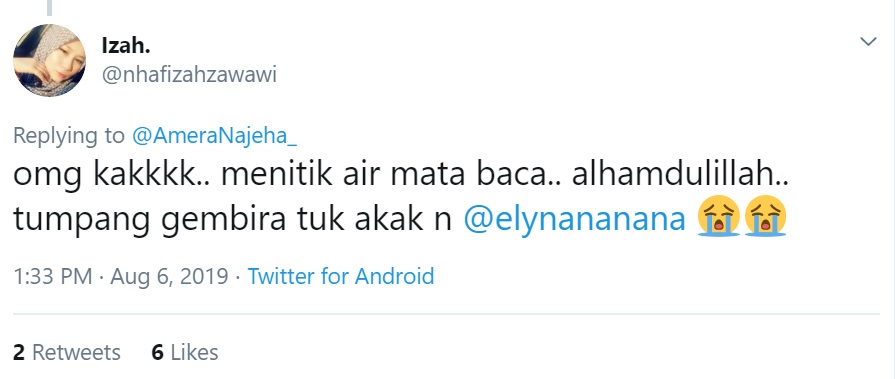Open the @AmeraNajeha_ replied-to profile
Viewport: 895px width, 379px height.
215,136
